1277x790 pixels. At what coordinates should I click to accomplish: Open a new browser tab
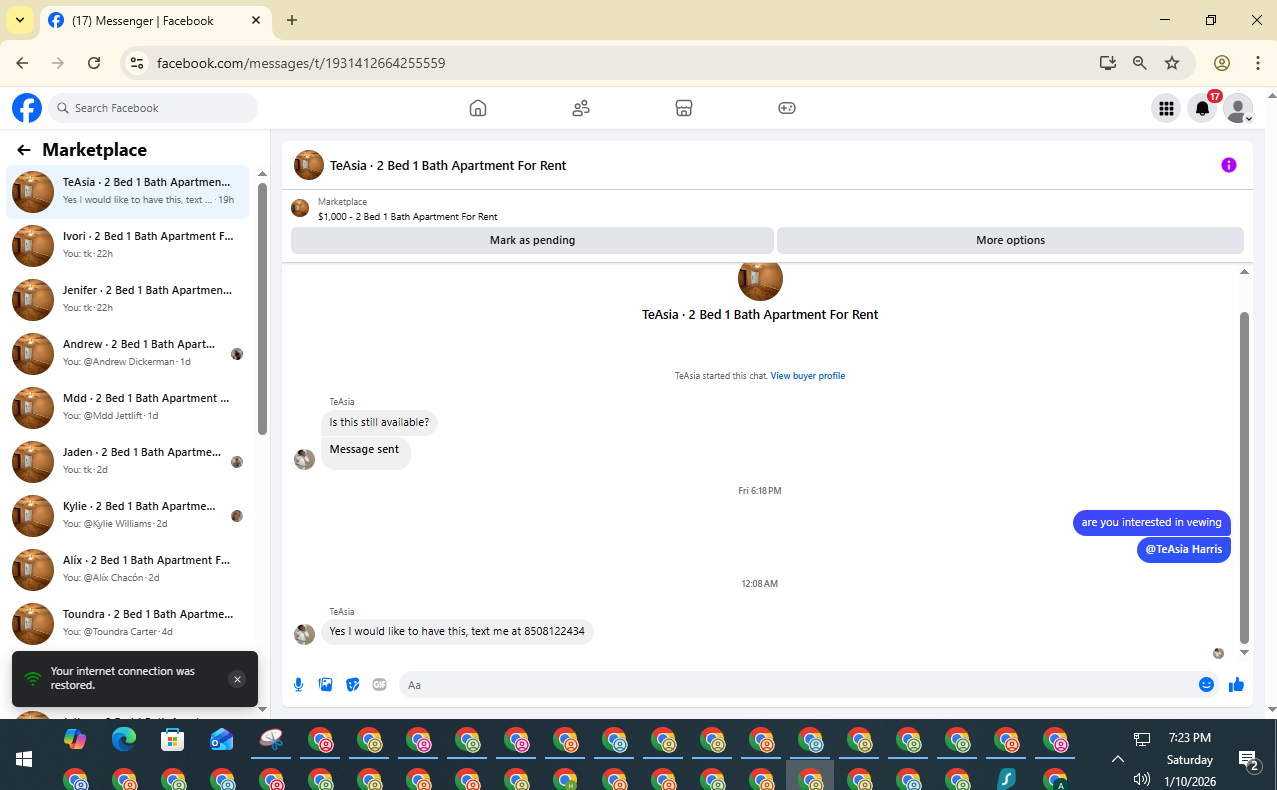click(292, 20)
